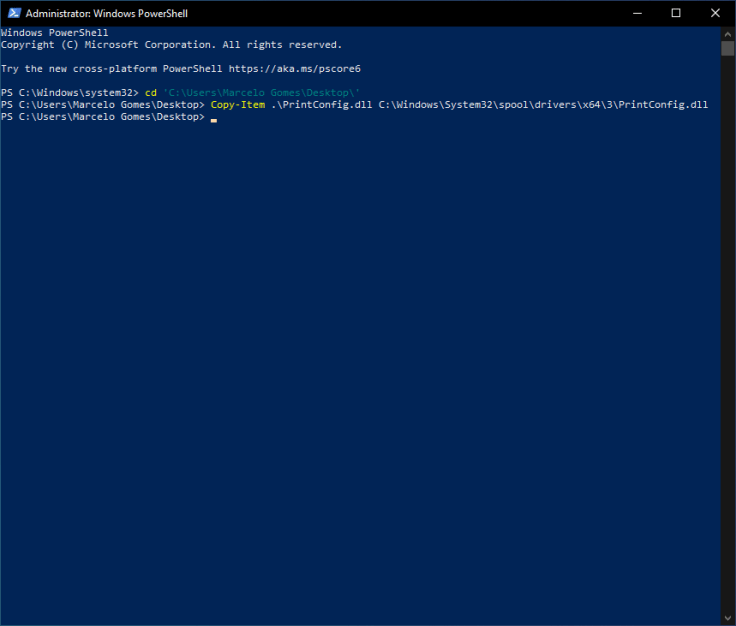736x626 pixels.
Task: Click the yellow Copy-Item command word
Action: pos(237,105)
